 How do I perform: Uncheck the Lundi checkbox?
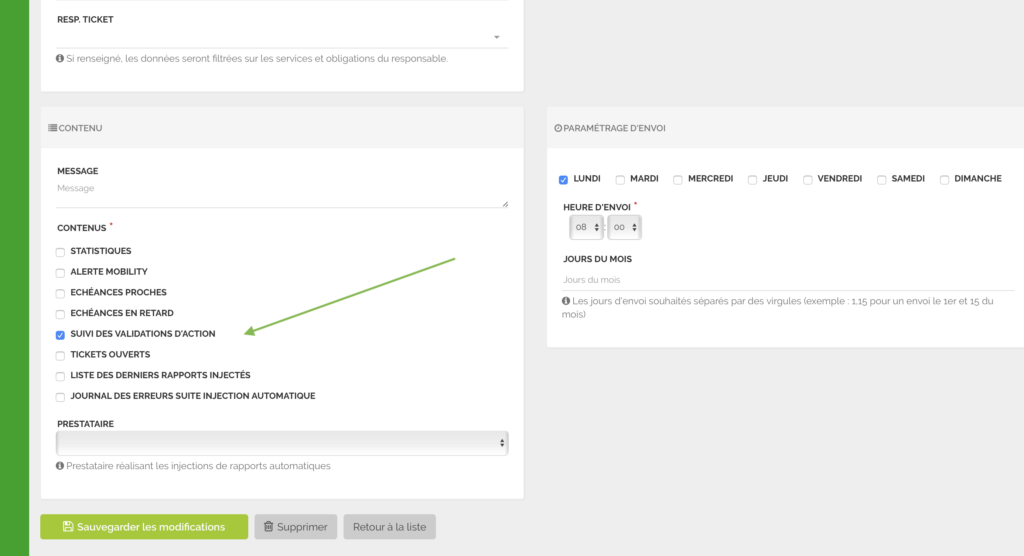[564, 180]
